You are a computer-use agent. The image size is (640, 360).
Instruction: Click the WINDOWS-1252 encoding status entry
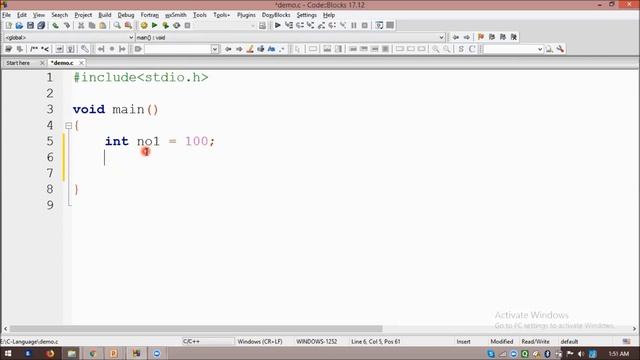[x=317, y=341]
